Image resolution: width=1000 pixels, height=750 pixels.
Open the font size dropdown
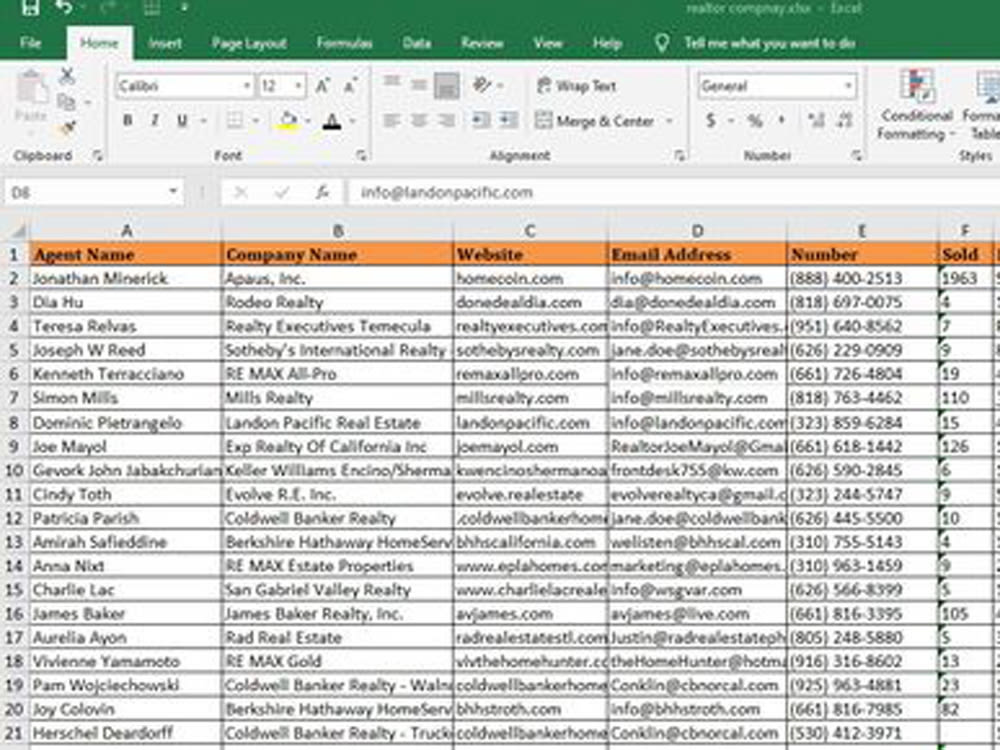tap(295, 86)
